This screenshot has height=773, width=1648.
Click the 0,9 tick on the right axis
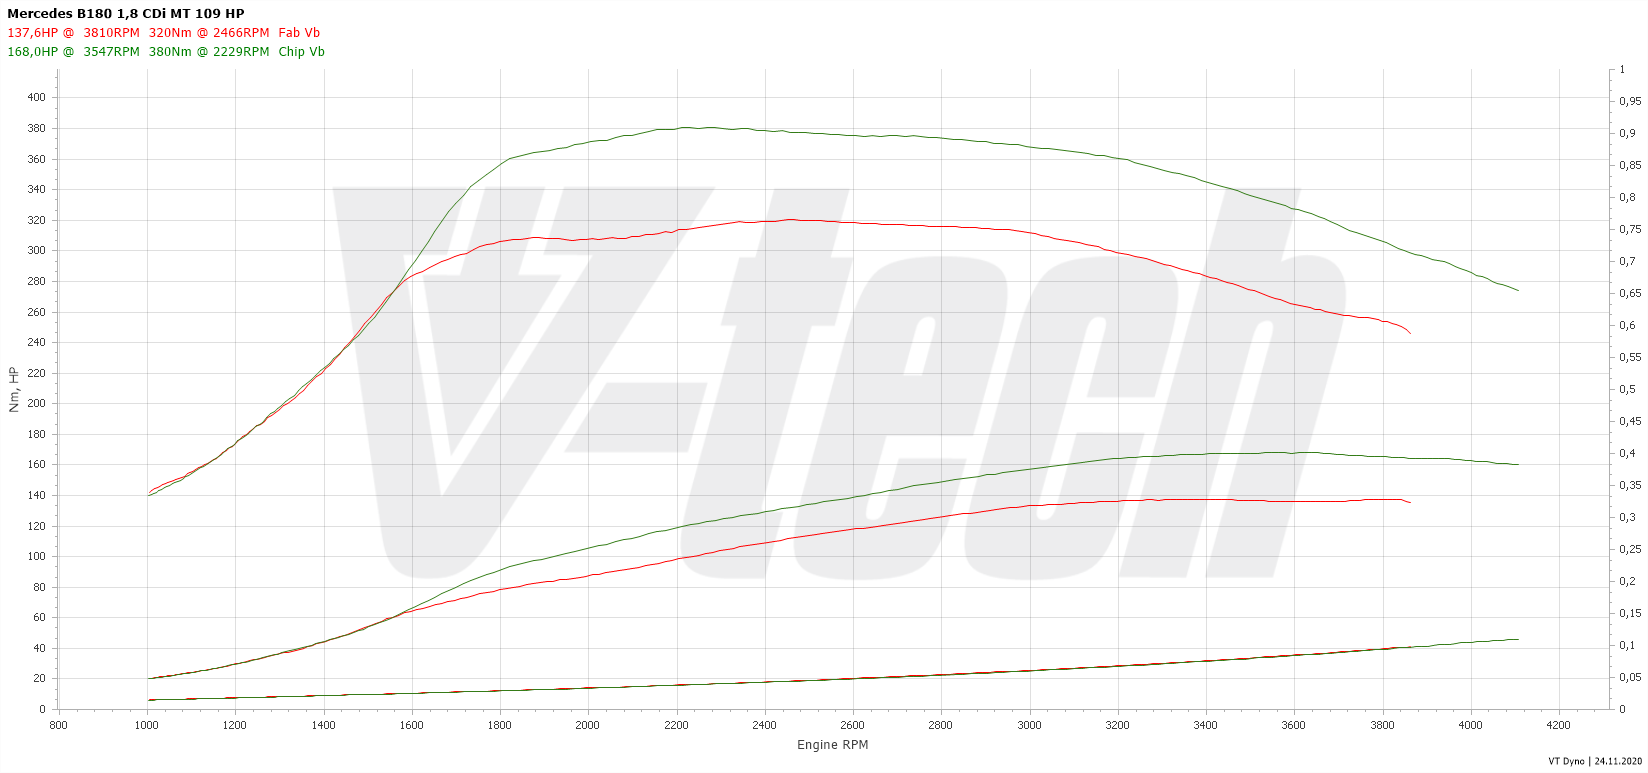click(1627, 133)
